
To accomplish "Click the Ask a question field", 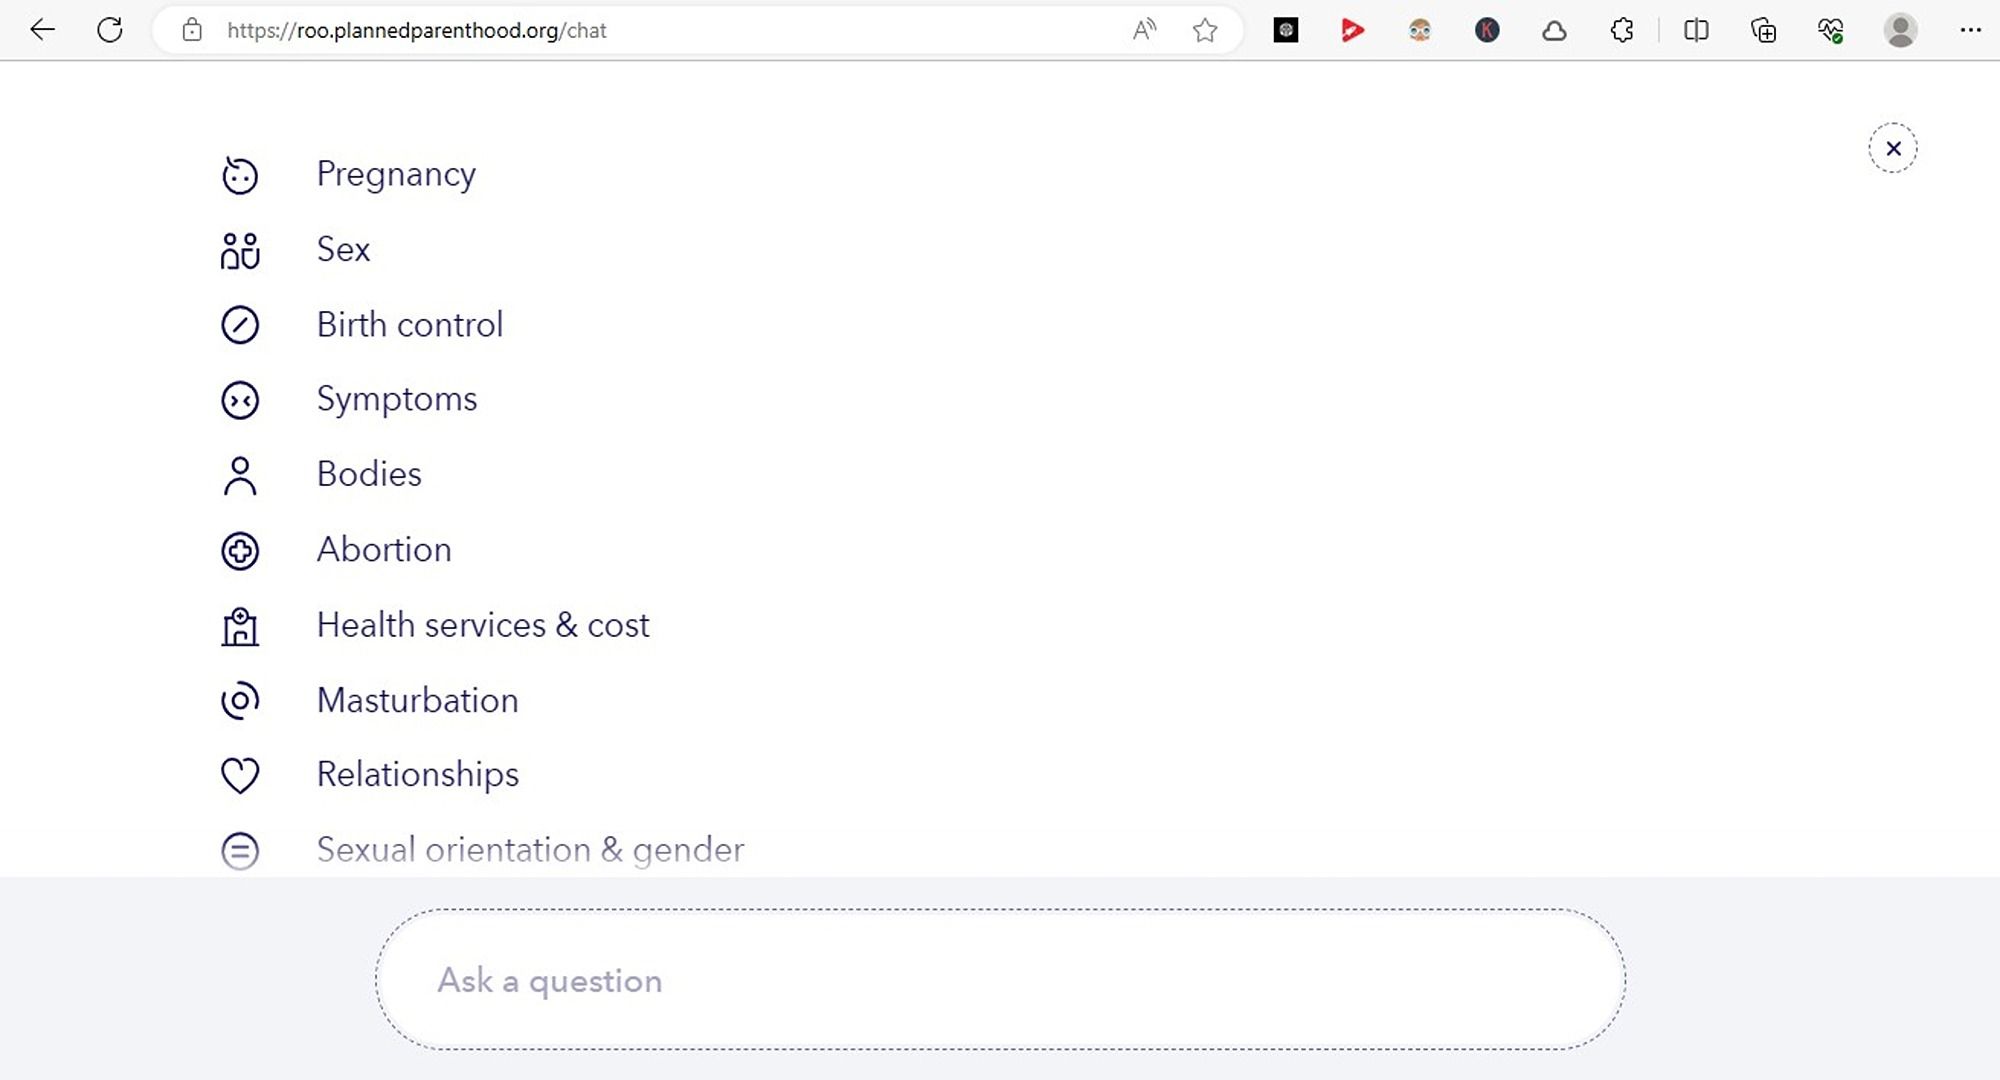I will (x=1000, y=980).
